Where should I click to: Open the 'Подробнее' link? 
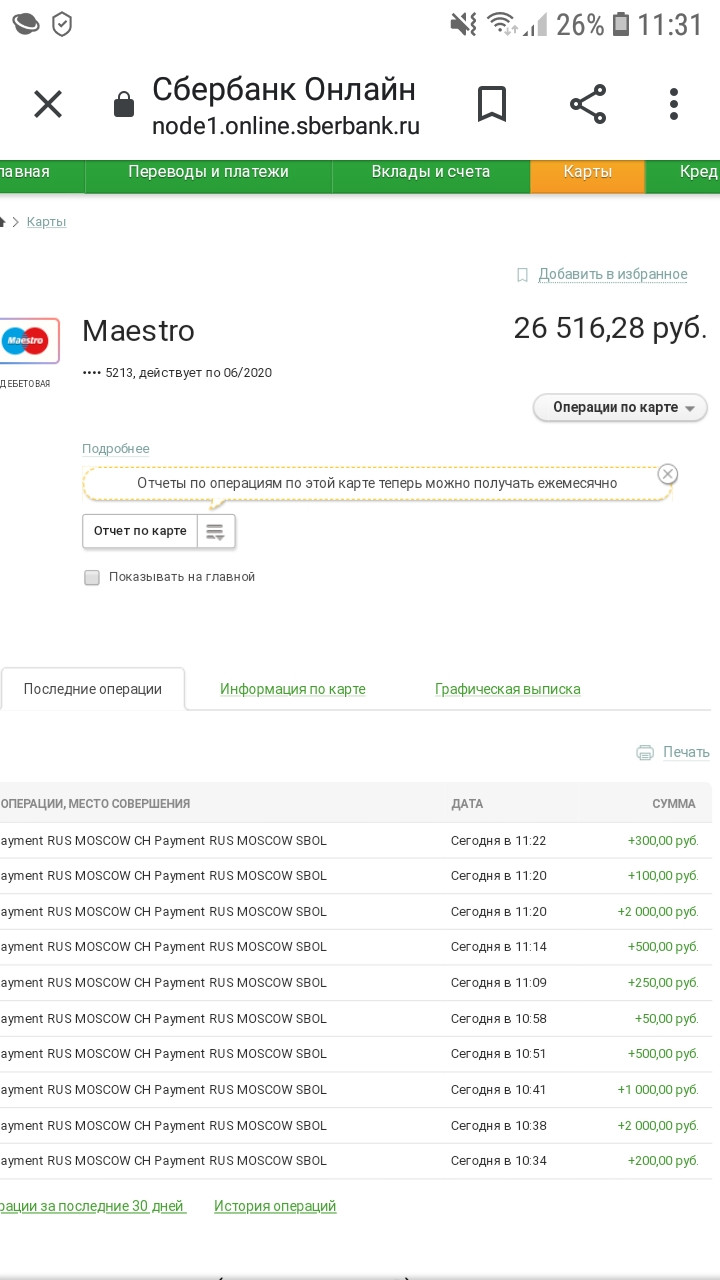[116, 449]
